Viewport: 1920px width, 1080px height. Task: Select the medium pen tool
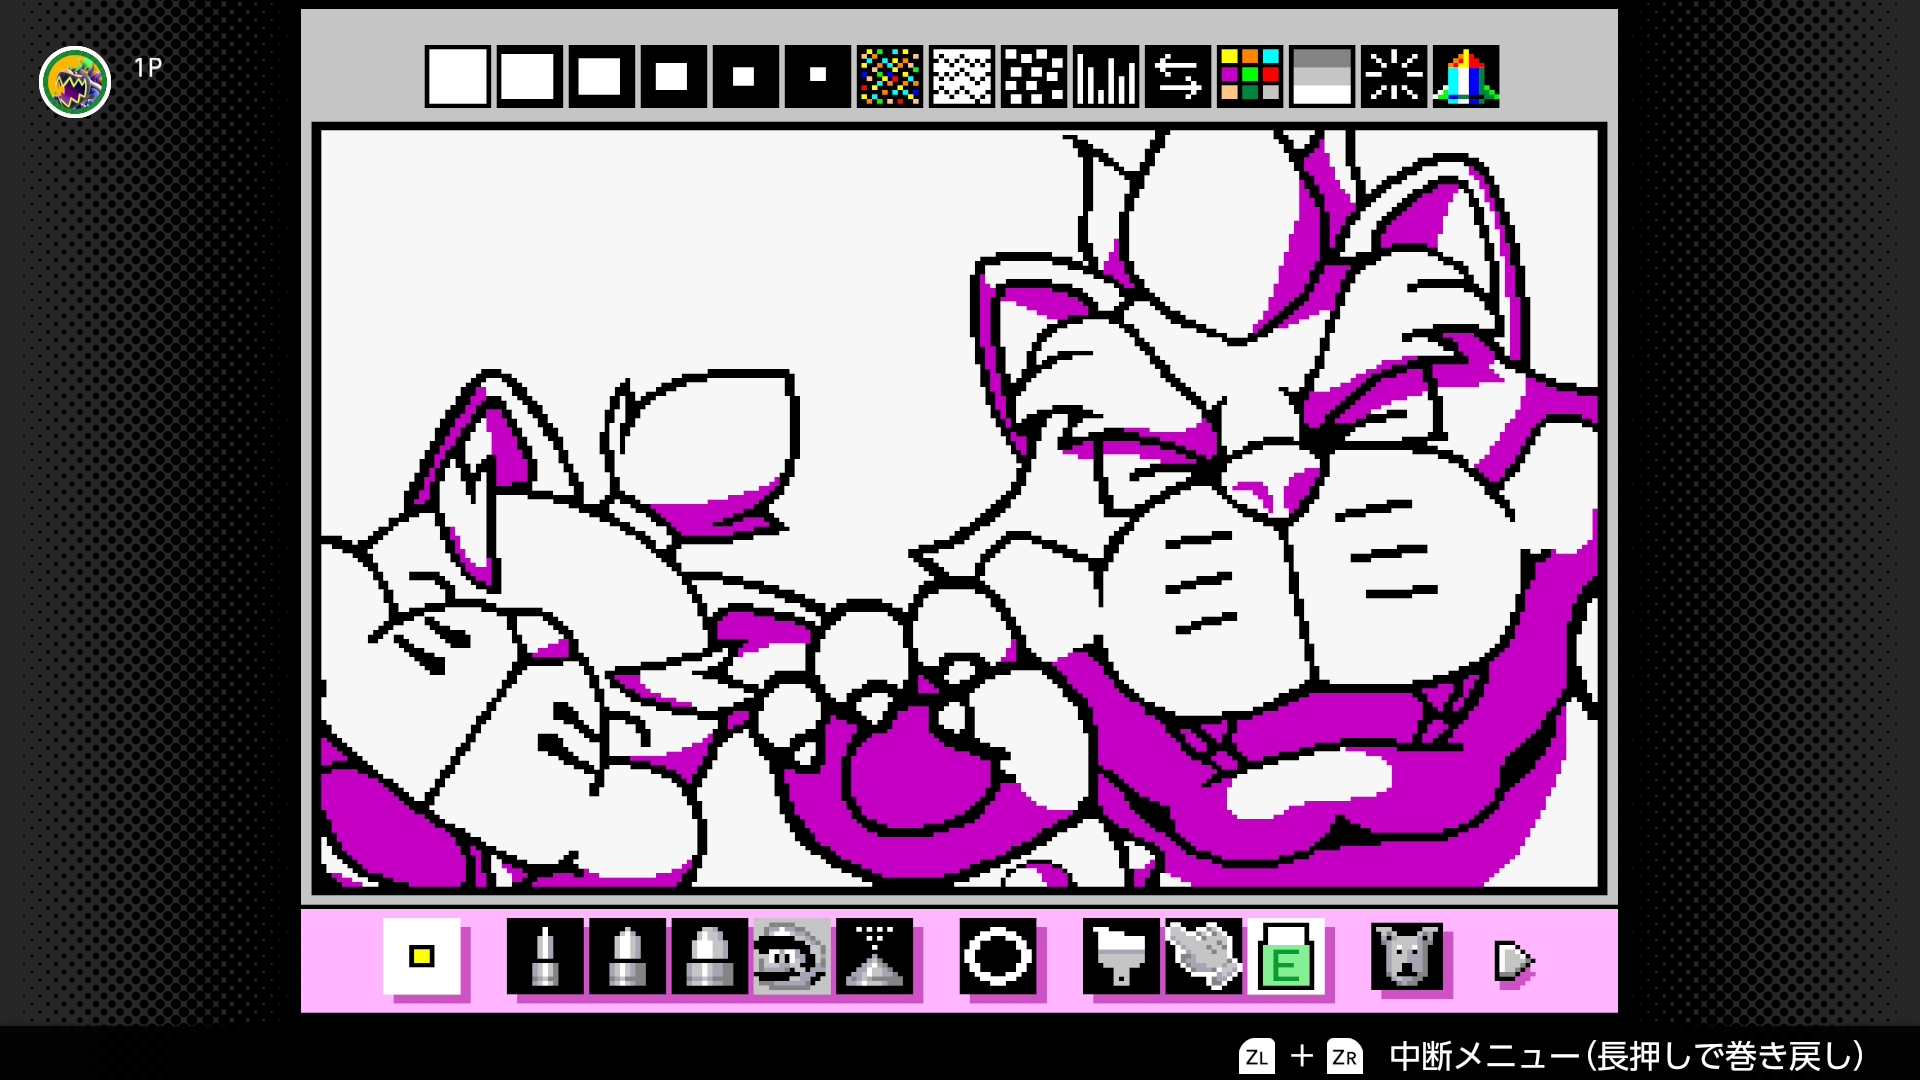click(627, 957)
